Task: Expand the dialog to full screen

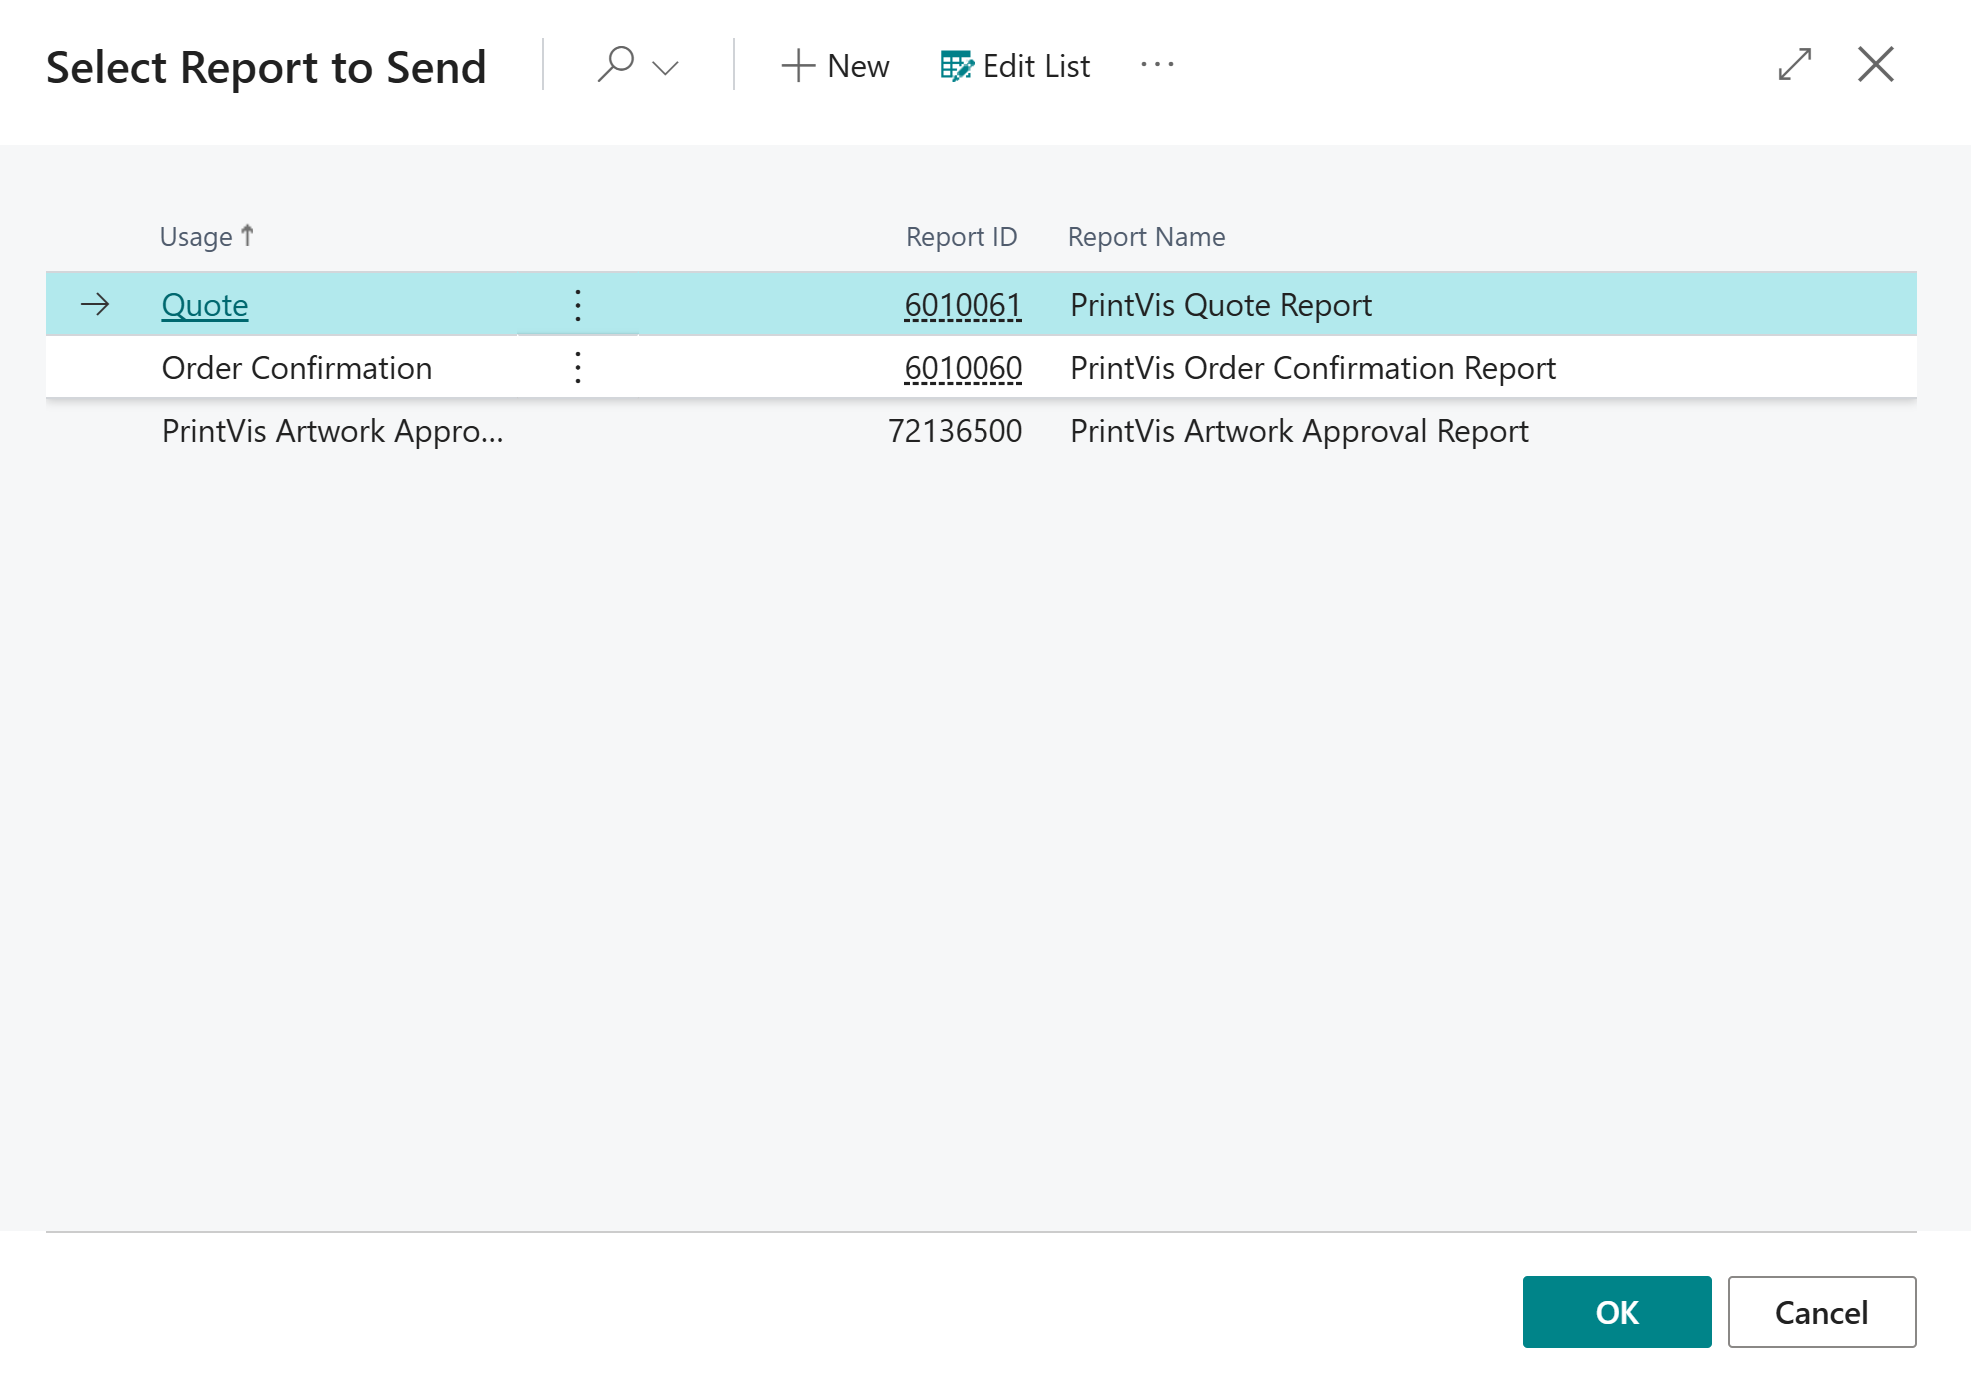Action: 1795,65
